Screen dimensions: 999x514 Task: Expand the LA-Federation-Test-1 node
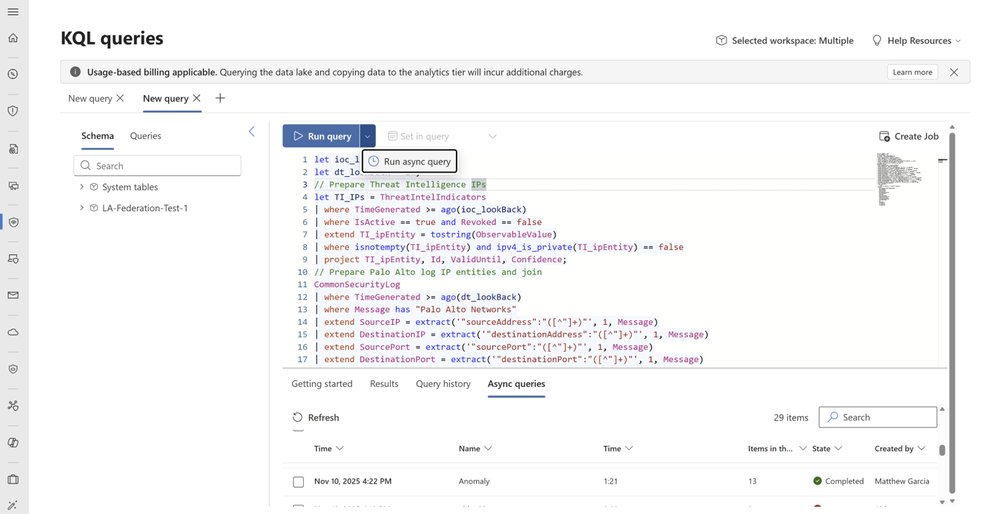click(82, 208)
